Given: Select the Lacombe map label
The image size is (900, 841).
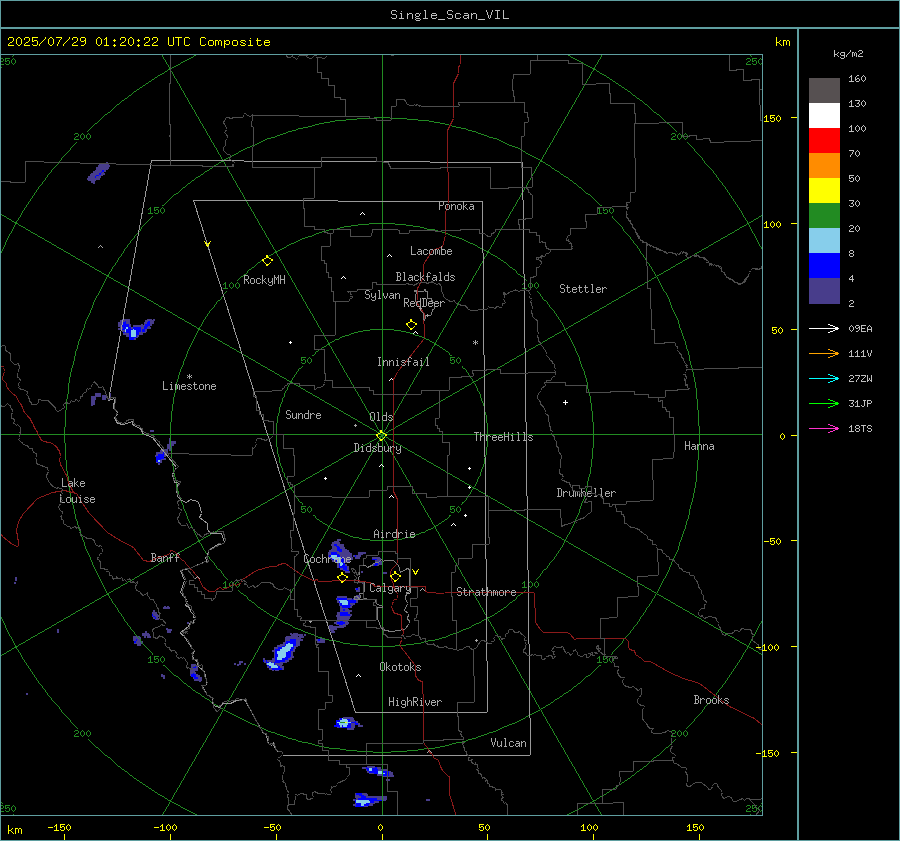Looking at the screenshot, I should point(431,251).
